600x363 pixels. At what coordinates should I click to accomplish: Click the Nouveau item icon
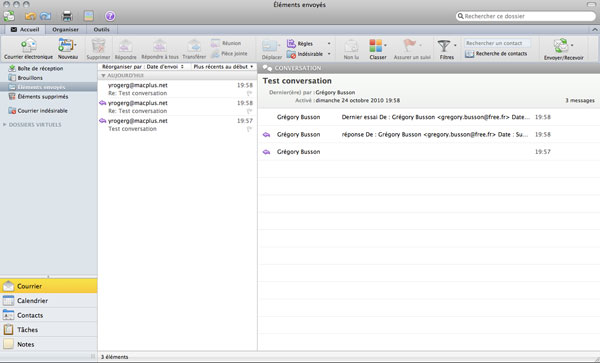(65, 46)
